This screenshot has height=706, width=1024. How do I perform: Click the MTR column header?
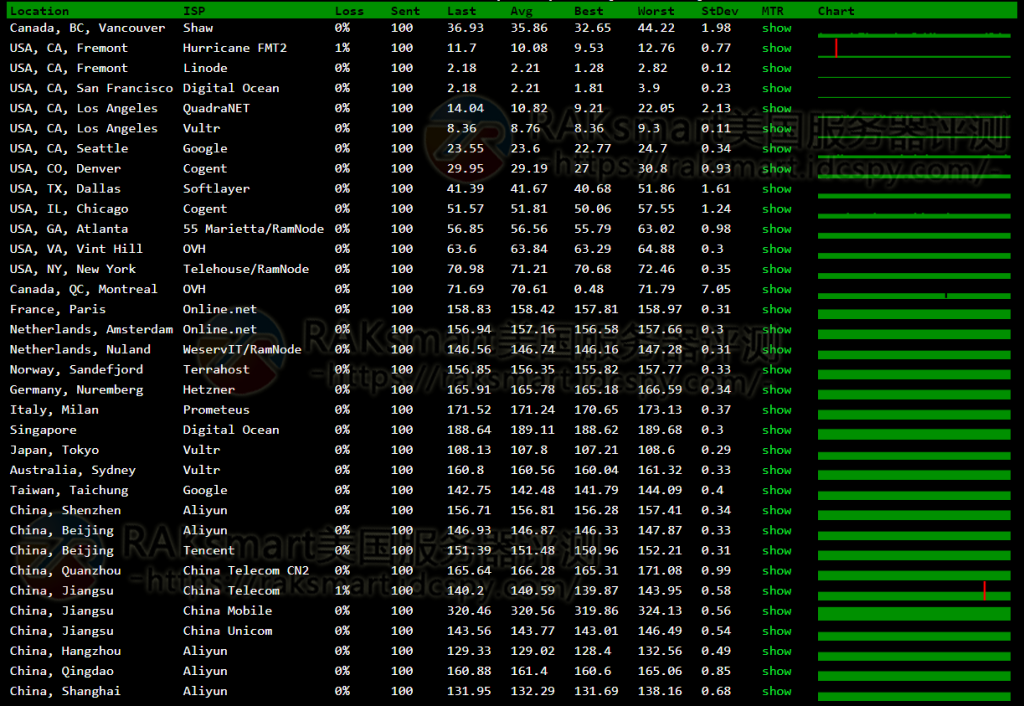pyautogui.click(x=773, y=11)
